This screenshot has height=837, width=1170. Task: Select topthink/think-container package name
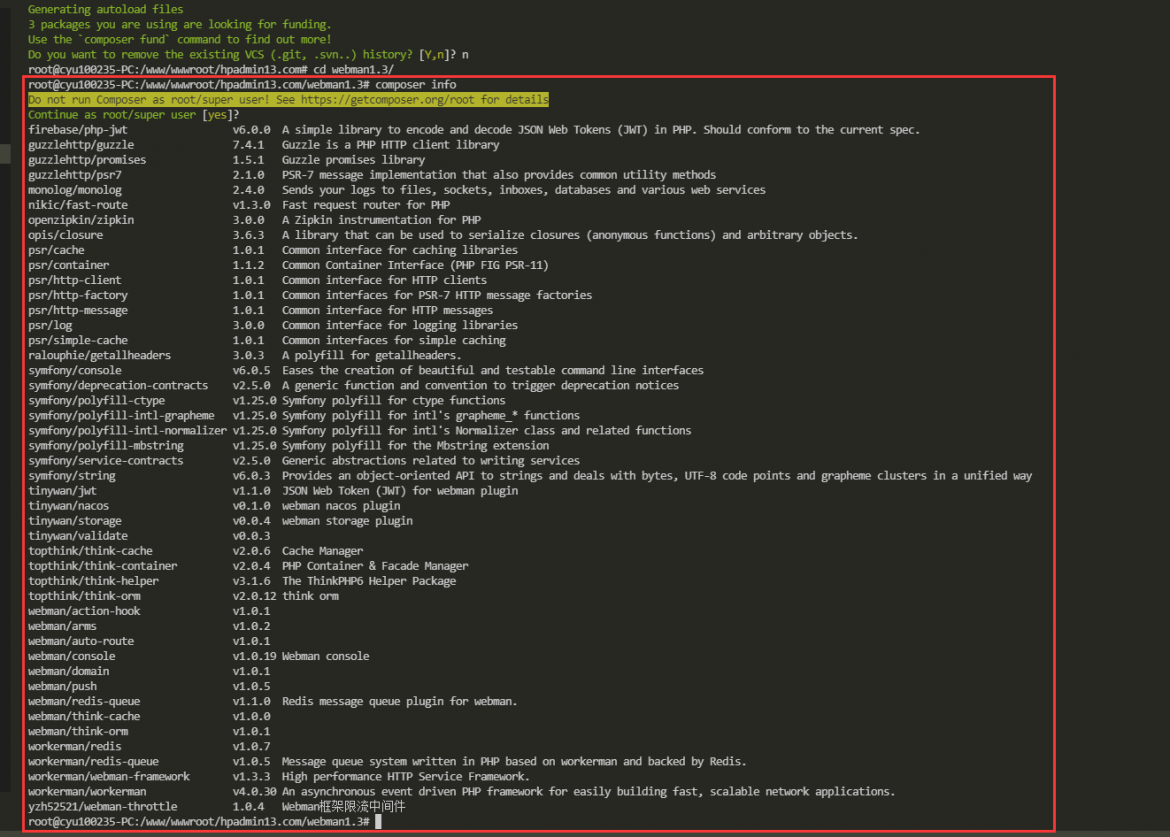103,566
